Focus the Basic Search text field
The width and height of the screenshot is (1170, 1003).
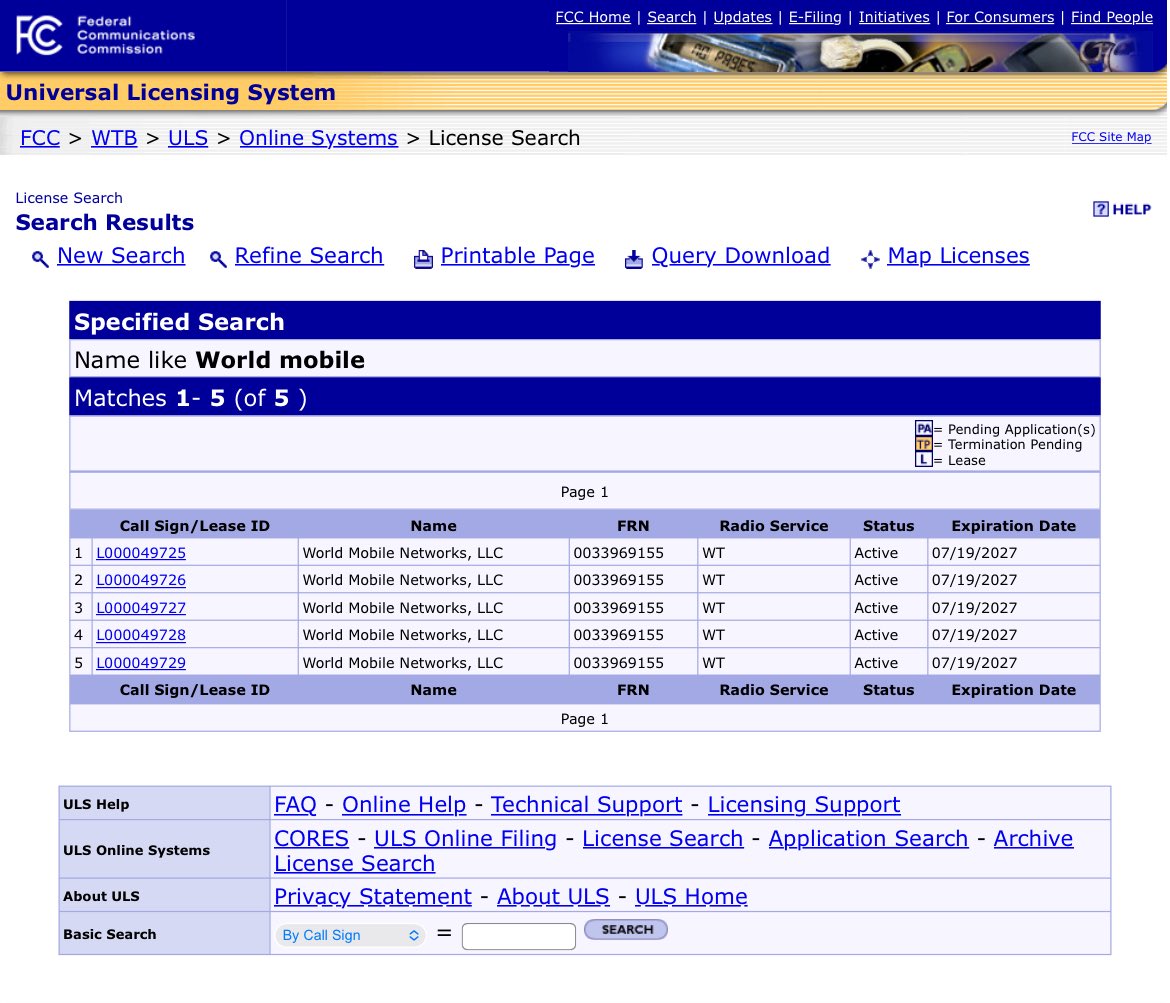point(519,936)
